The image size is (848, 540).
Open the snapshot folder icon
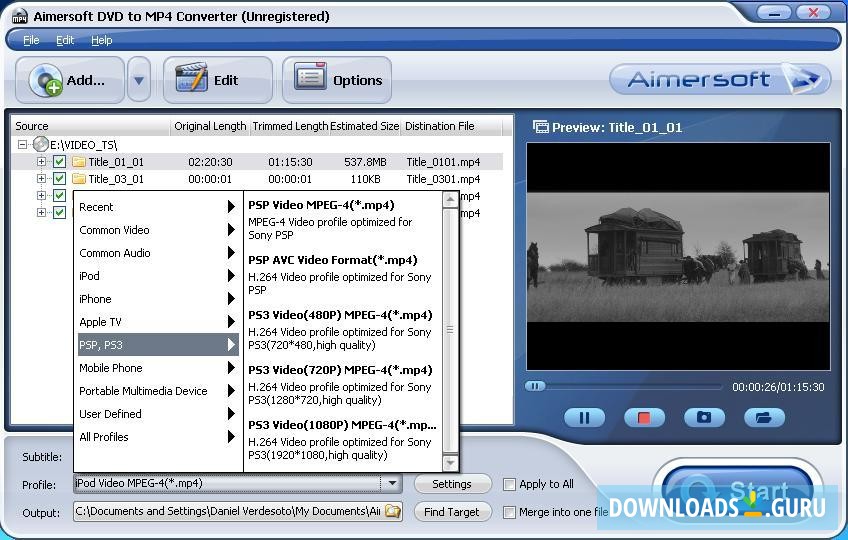tap(764, 417)
